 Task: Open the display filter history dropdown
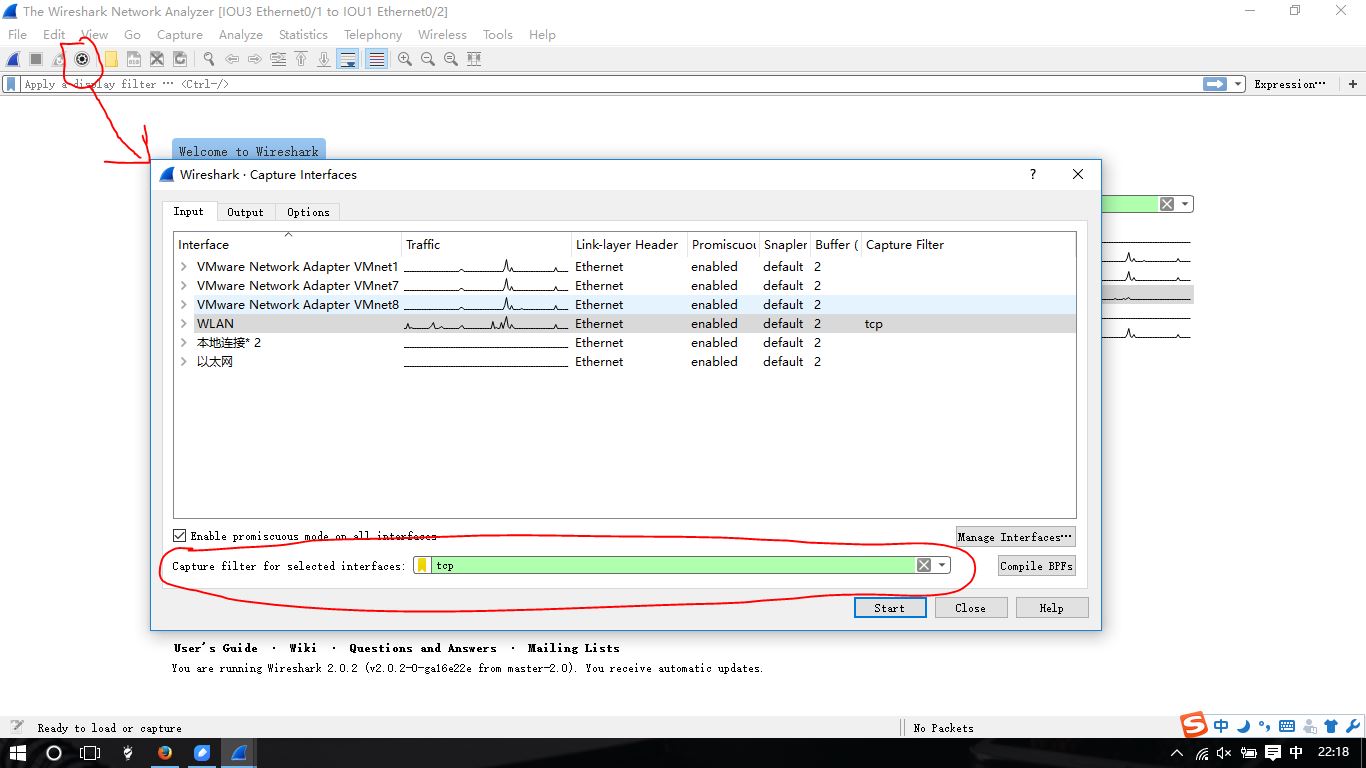coord(1238,84)
